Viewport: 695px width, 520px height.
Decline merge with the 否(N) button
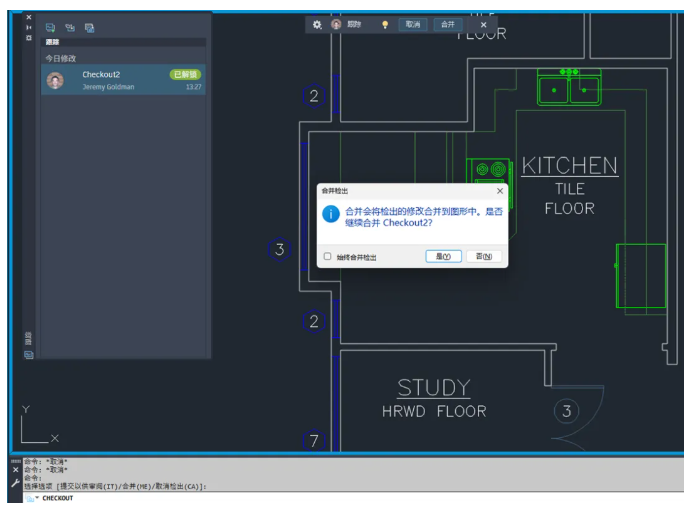pos(483,257)
